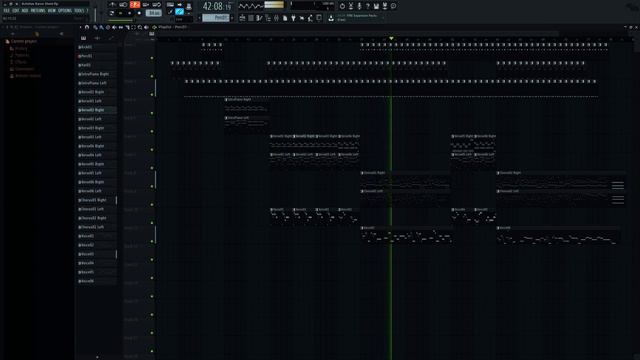Click the arrow right of pattern selector
The image size is (640, 360).
pyautogui.click(x=232, y=18)
